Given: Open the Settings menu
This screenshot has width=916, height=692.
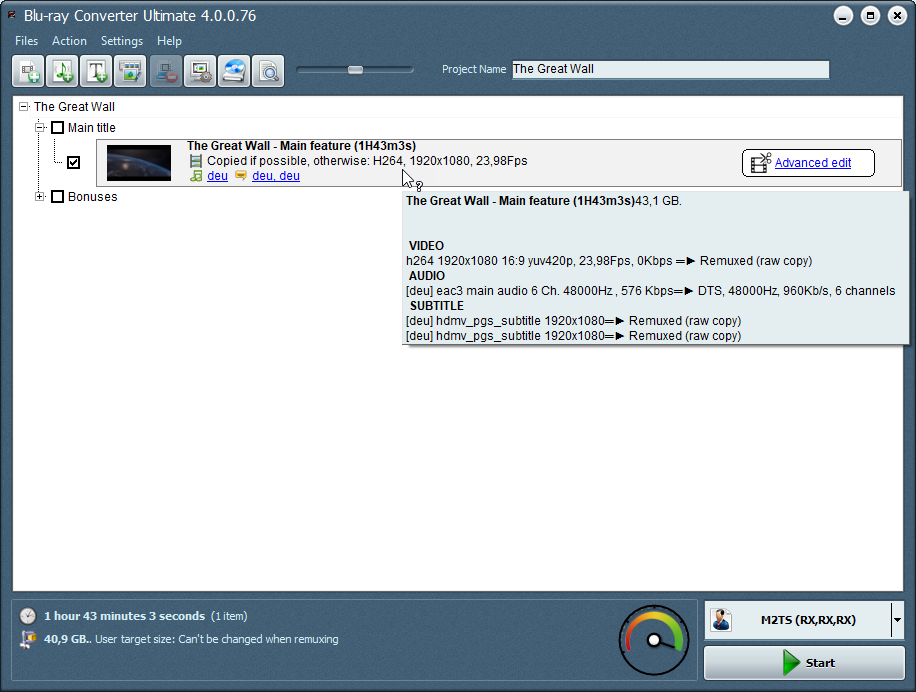Looking at the screenshot, I should (x=122, y=41).
